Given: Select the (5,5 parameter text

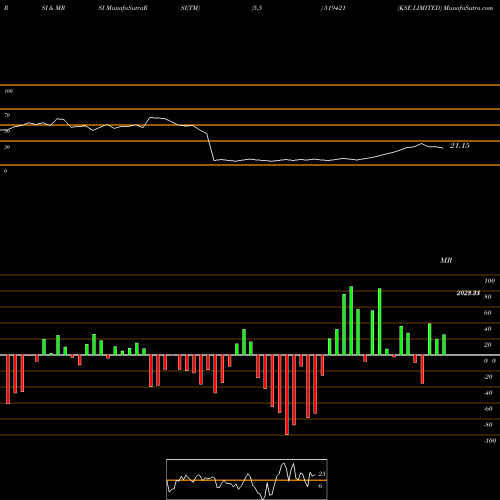Looking at the screenshot, I should (257, 8).
